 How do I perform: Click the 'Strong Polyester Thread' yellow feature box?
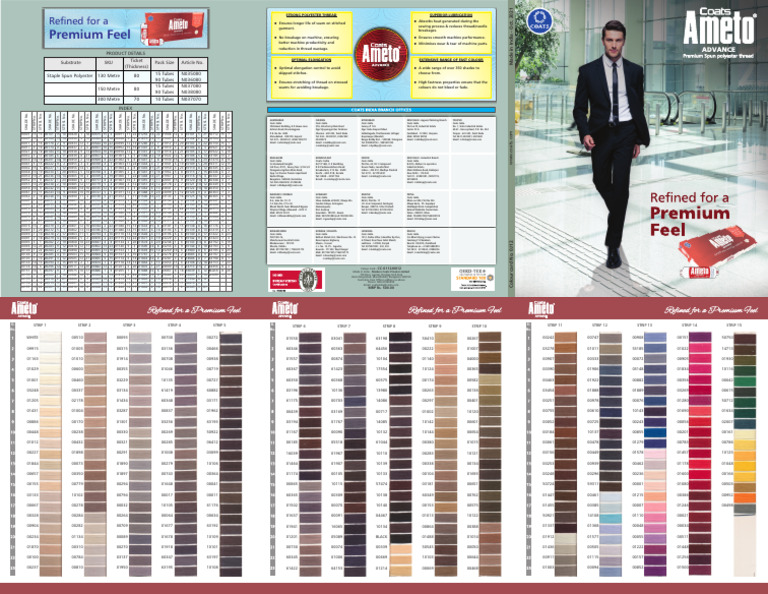click(312, 32)
